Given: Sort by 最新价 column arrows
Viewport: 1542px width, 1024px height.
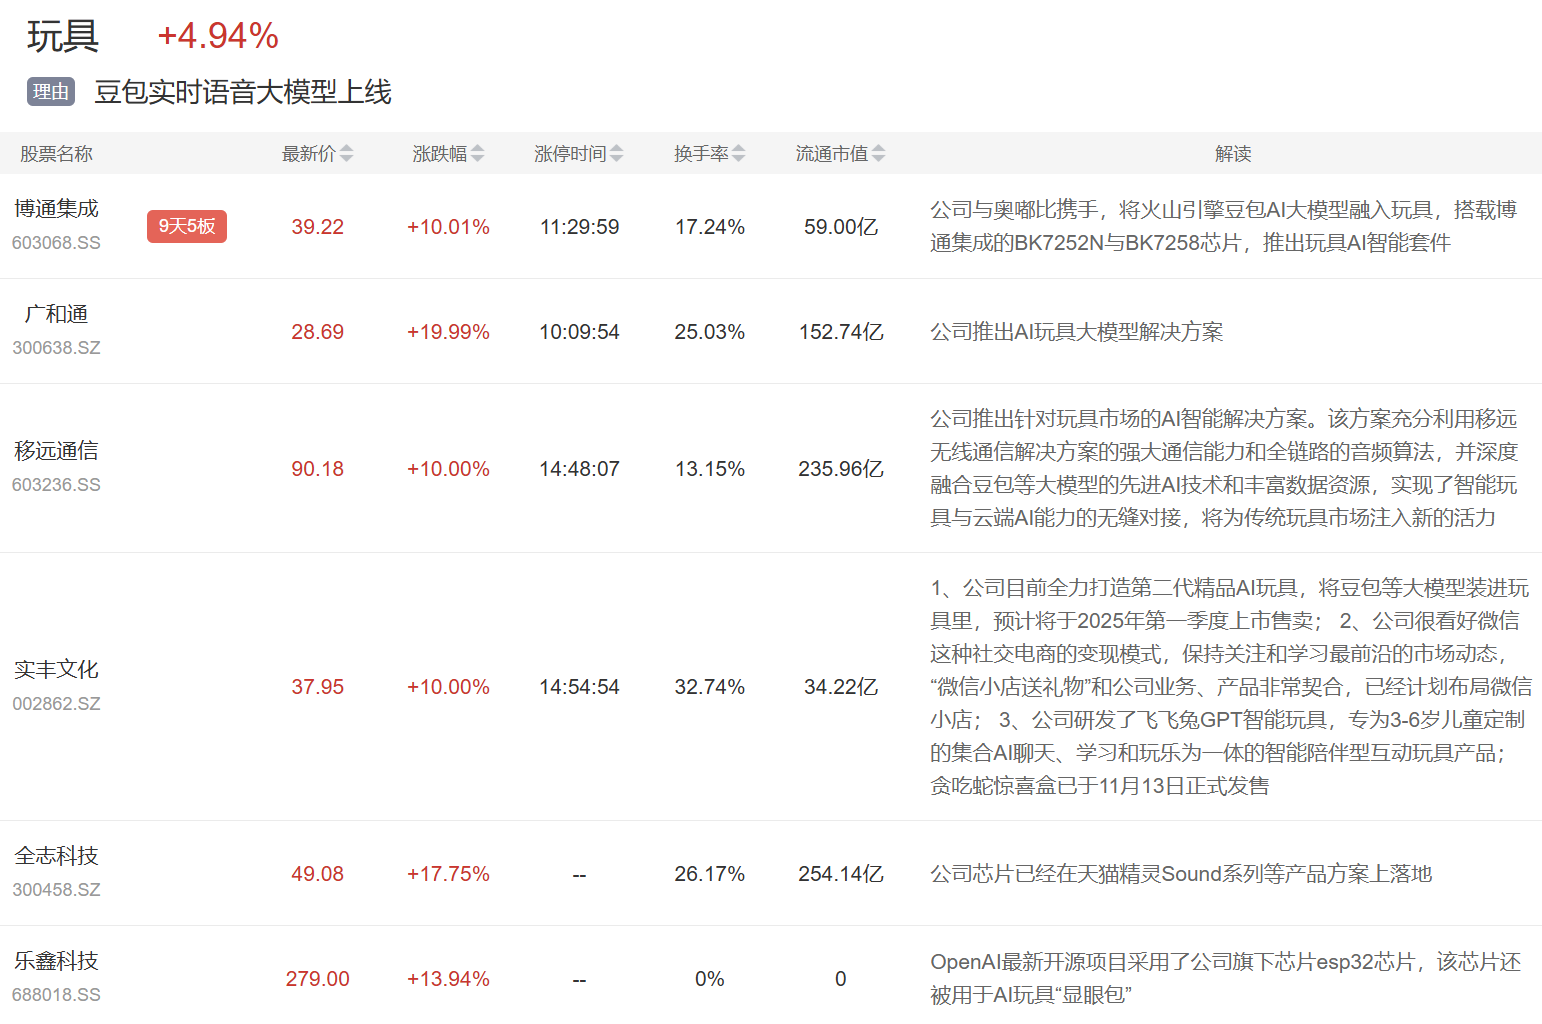Looking at the screenshot, I should (x=346, y=153).
